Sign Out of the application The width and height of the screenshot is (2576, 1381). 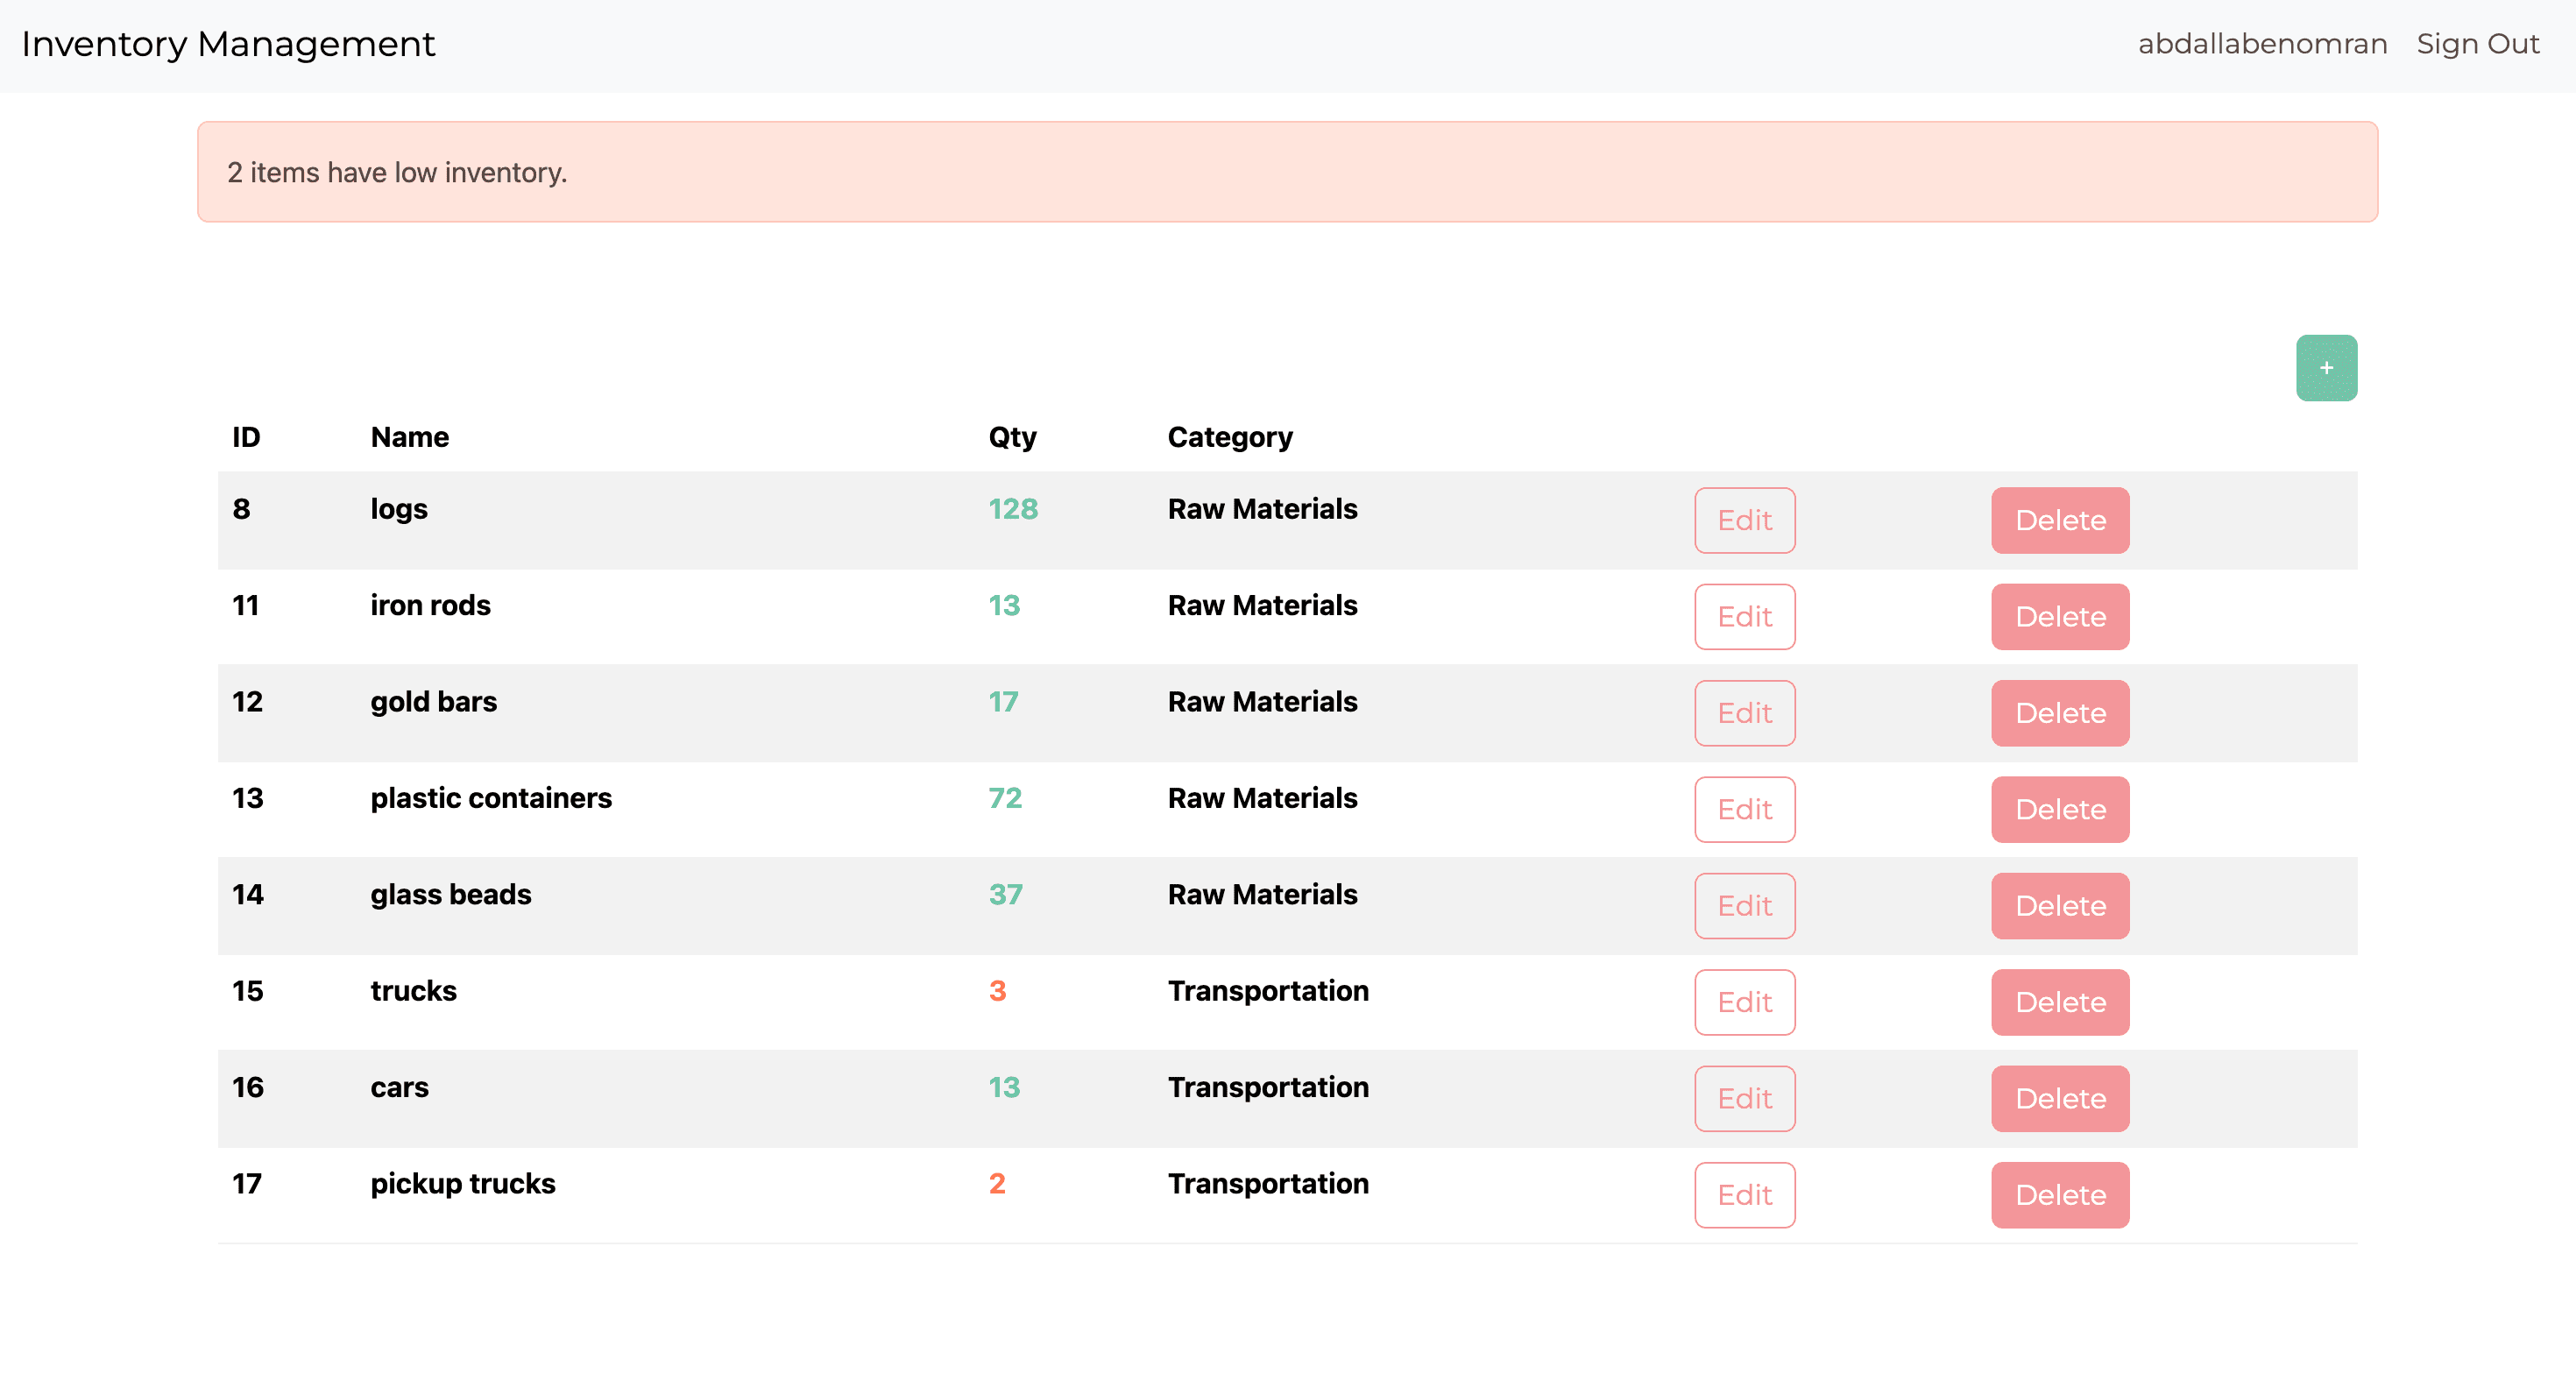click(x=2477, y=44)
